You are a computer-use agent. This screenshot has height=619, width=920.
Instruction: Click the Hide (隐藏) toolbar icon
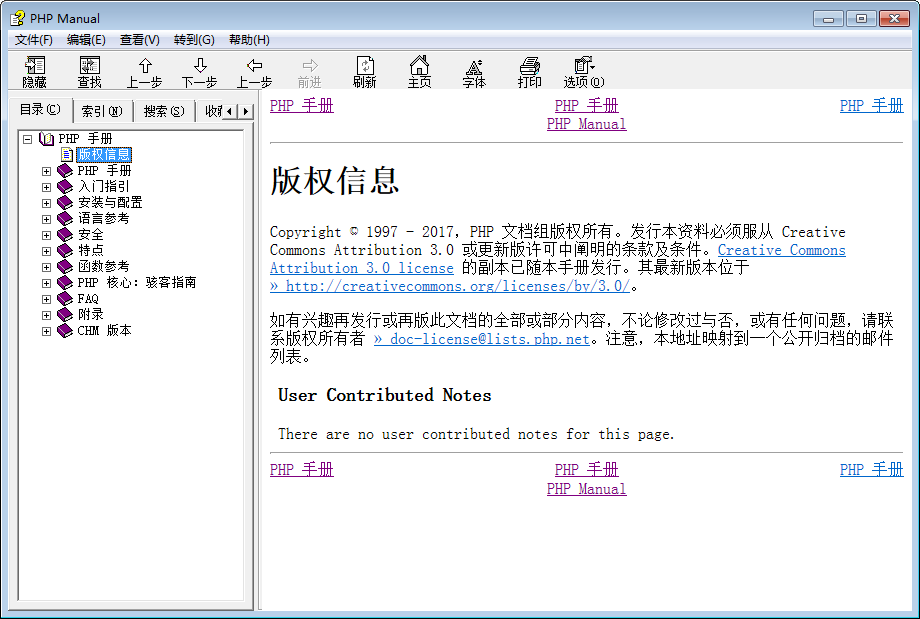pos(35,66)
